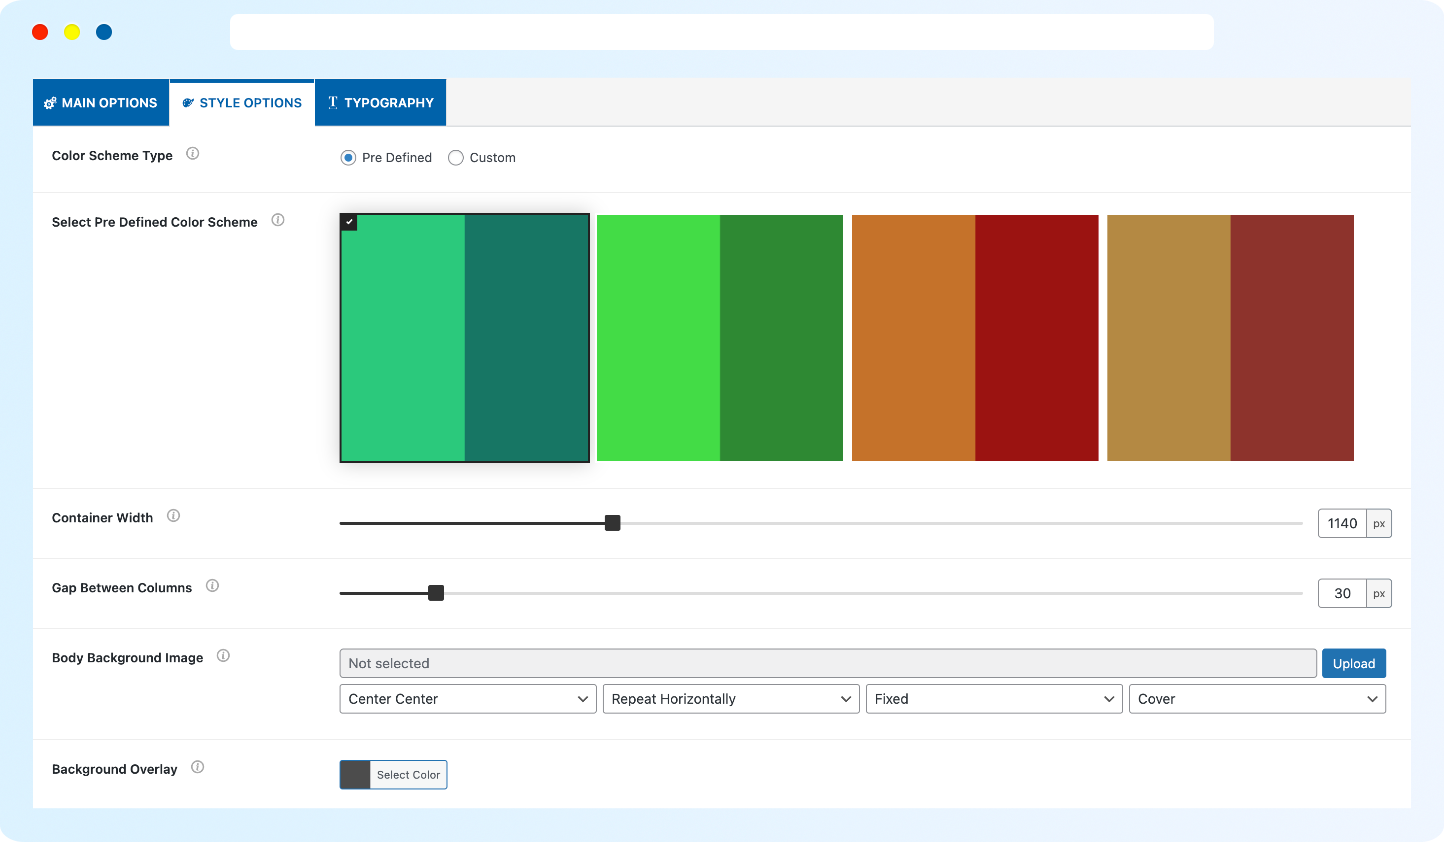This screenshot has width=1444, height=842.
Task: Click the Body Background Image info icon
Action: [223, 656]
